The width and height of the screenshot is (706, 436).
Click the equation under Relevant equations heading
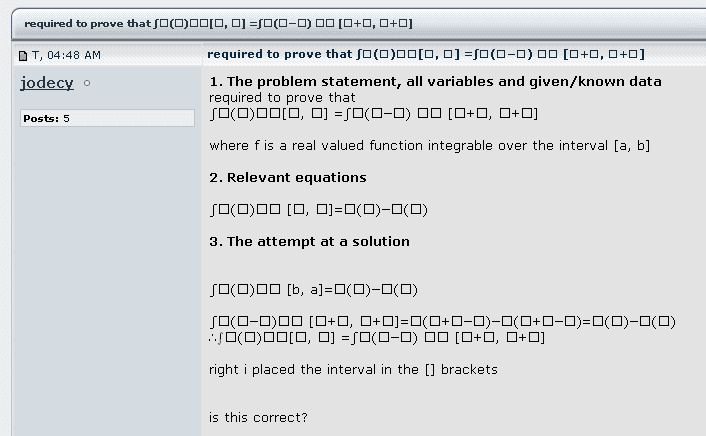pyautogui.click(x=318, y=210)
